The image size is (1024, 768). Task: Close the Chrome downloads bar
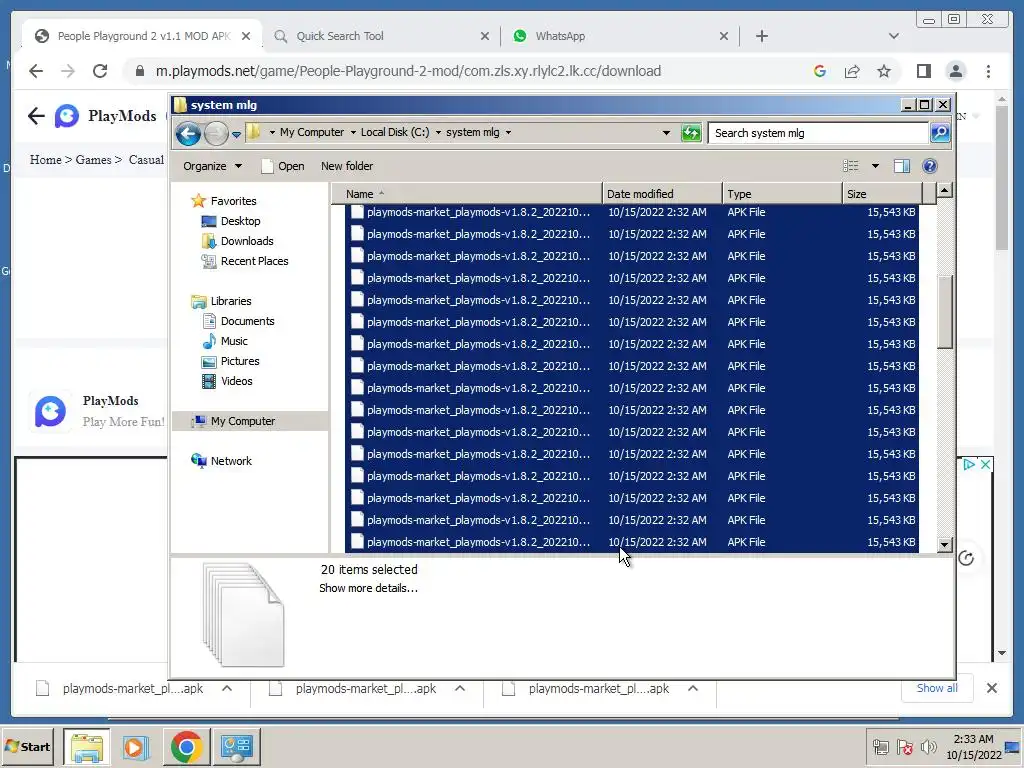991,688
